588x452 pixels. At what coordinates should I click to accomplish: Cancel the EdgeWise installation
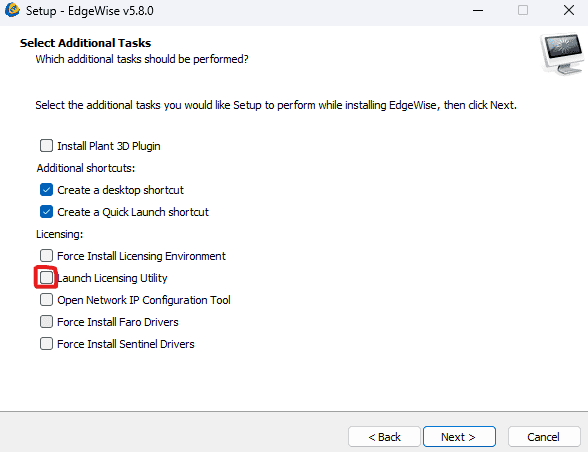coord(544,437)
